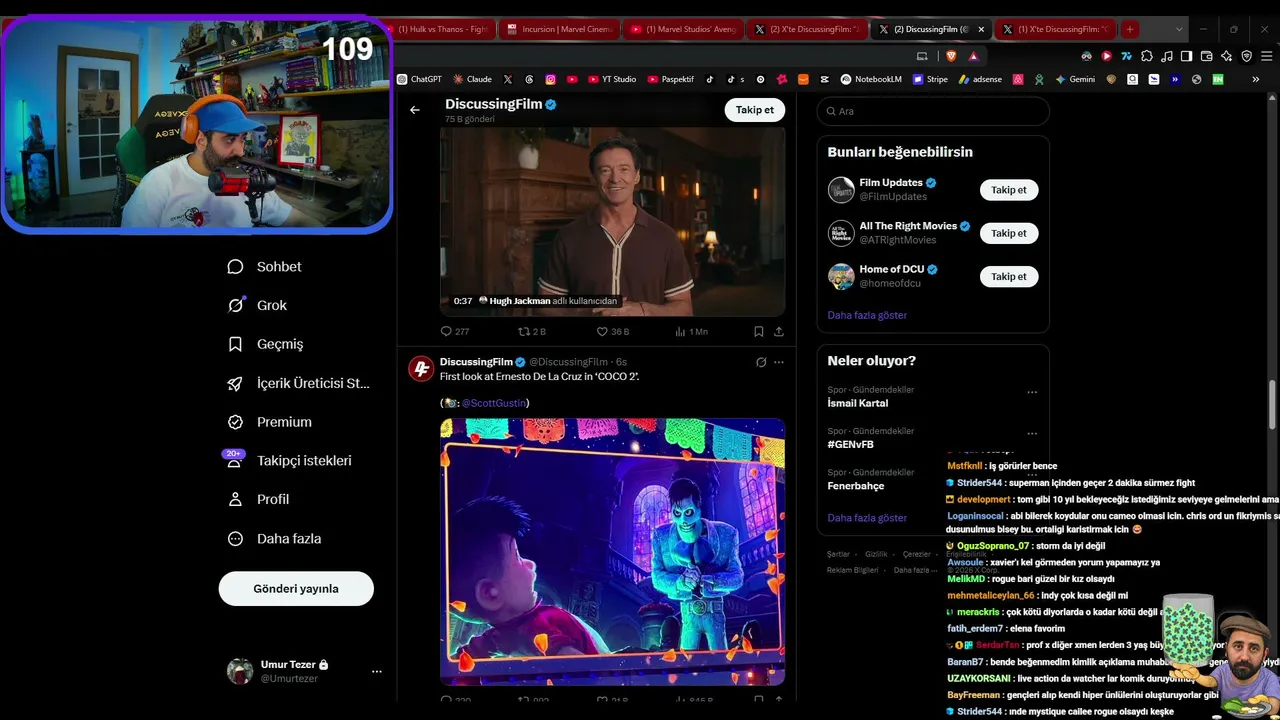
Task: Click the page vertical scrollbar thumb
Action: pos(1273,405)
